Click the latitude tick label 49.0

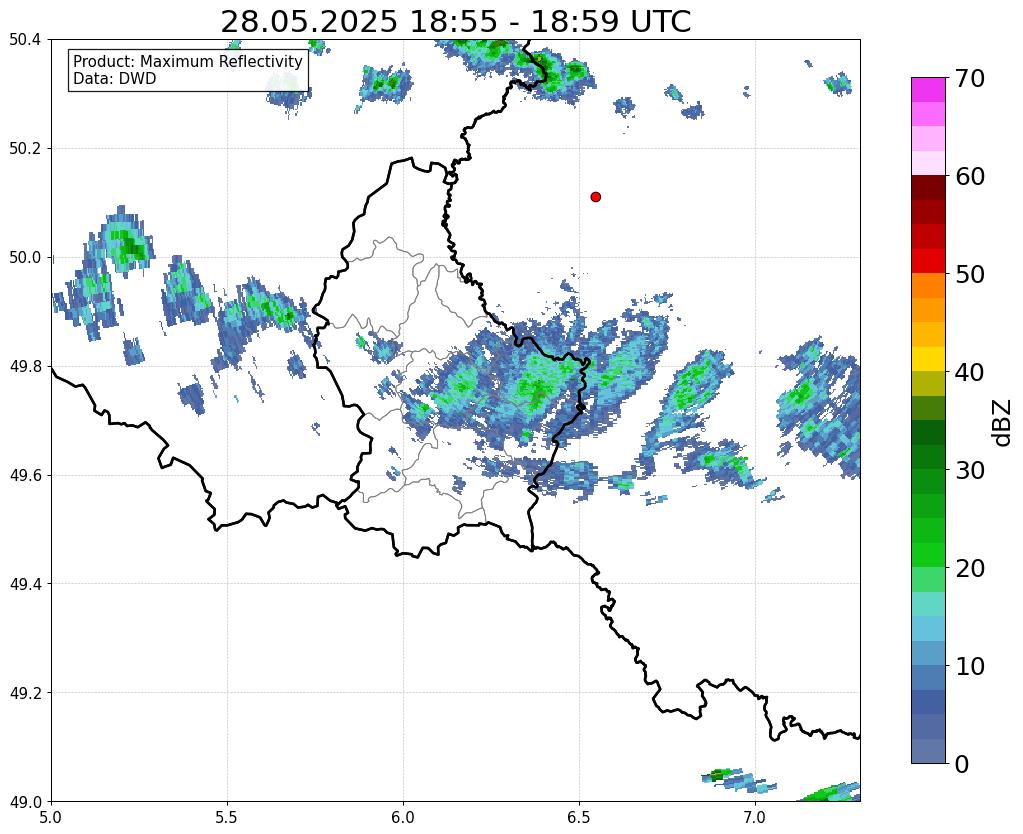[25, 801]
